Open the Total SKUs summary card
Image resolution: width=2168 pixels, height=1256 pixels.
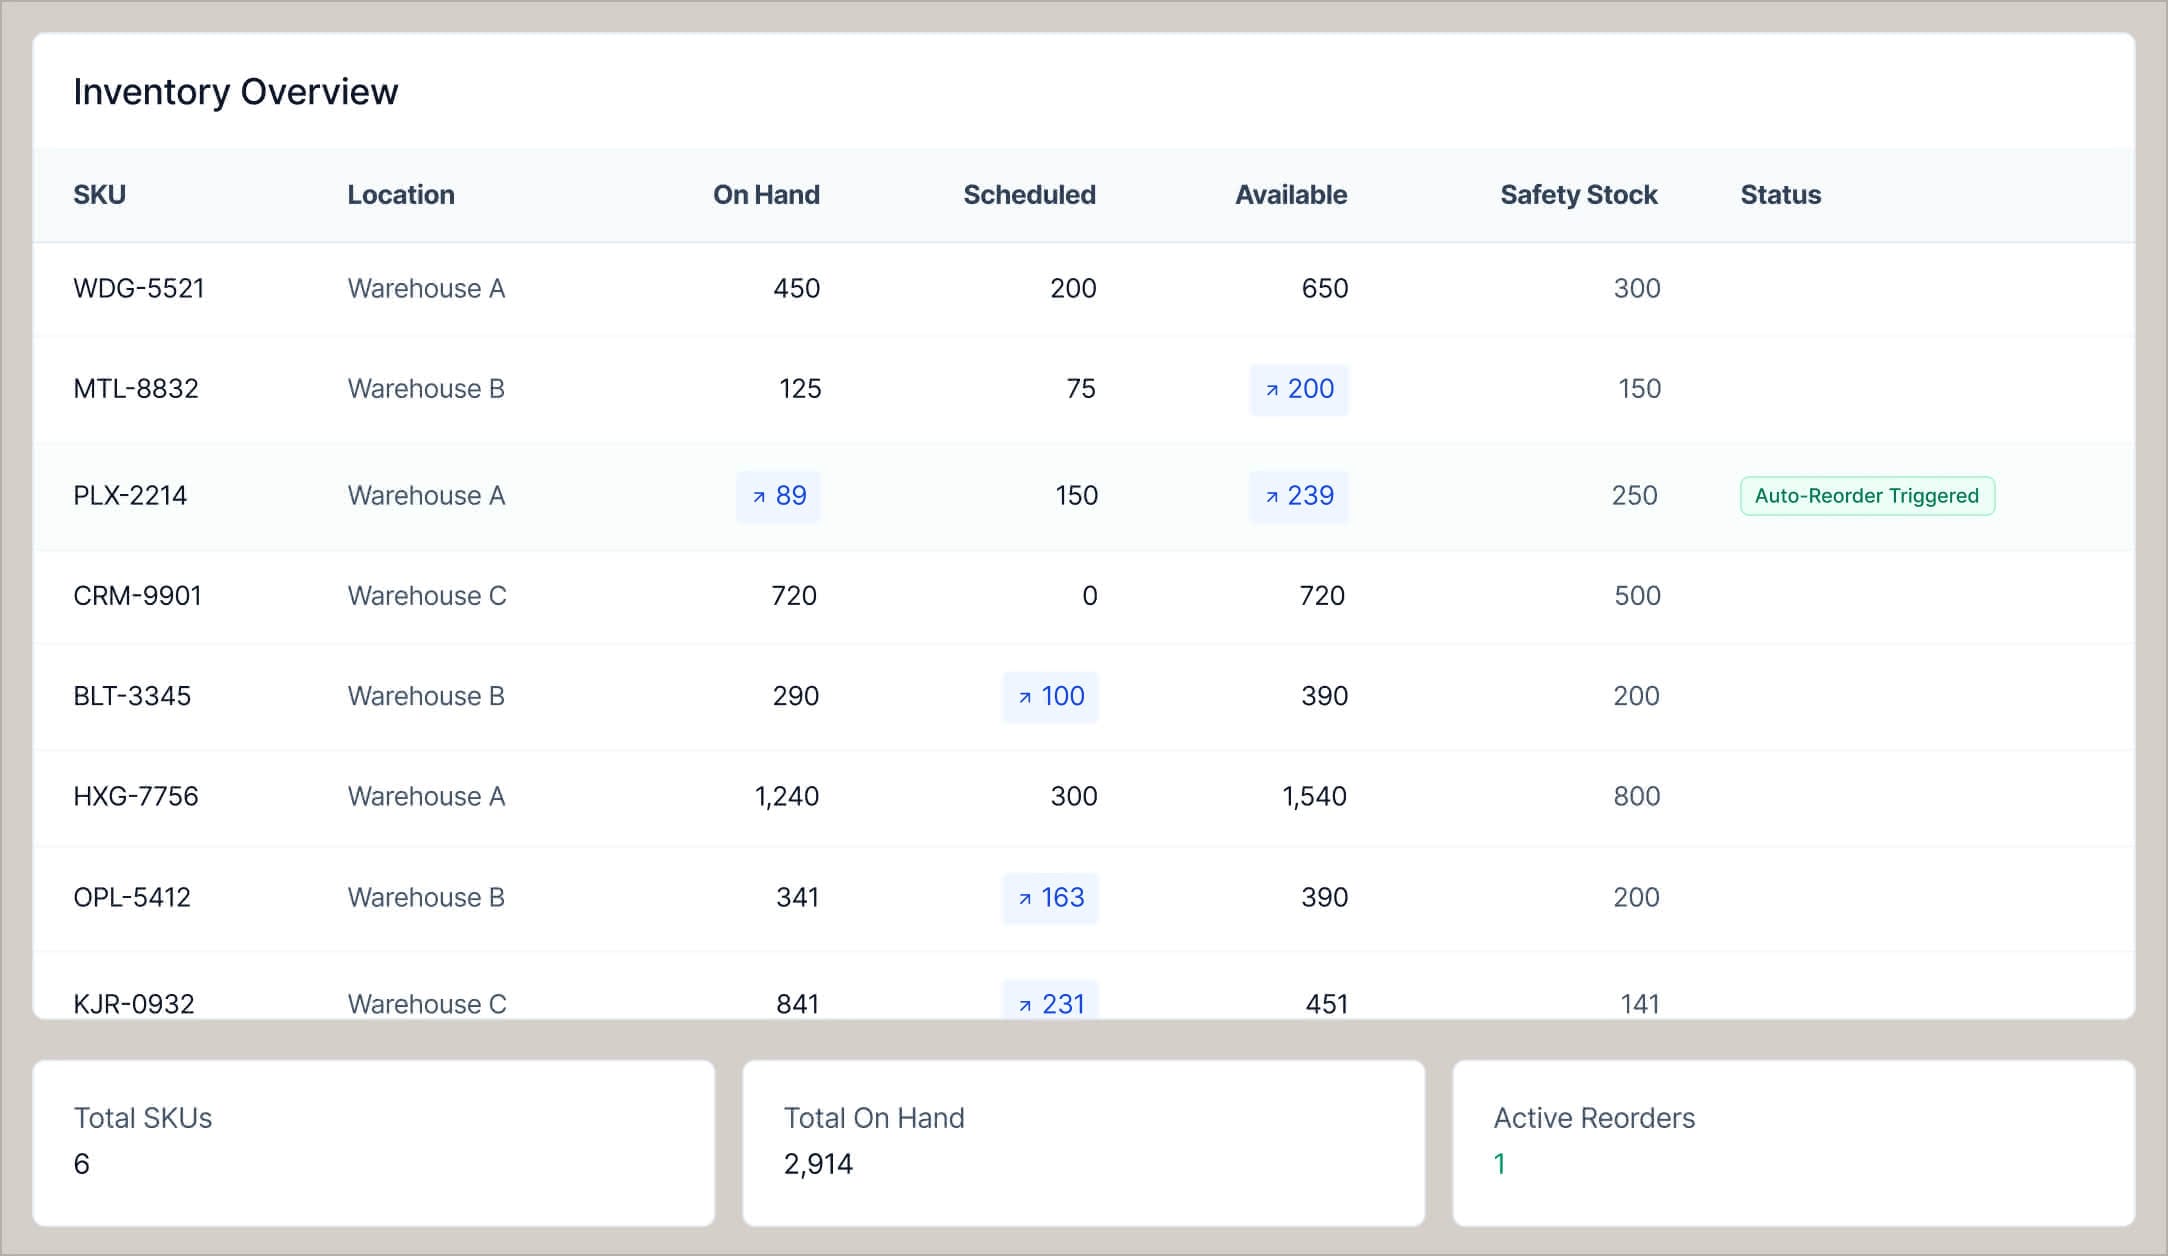pyautogui.click(x=373, y=1142)
